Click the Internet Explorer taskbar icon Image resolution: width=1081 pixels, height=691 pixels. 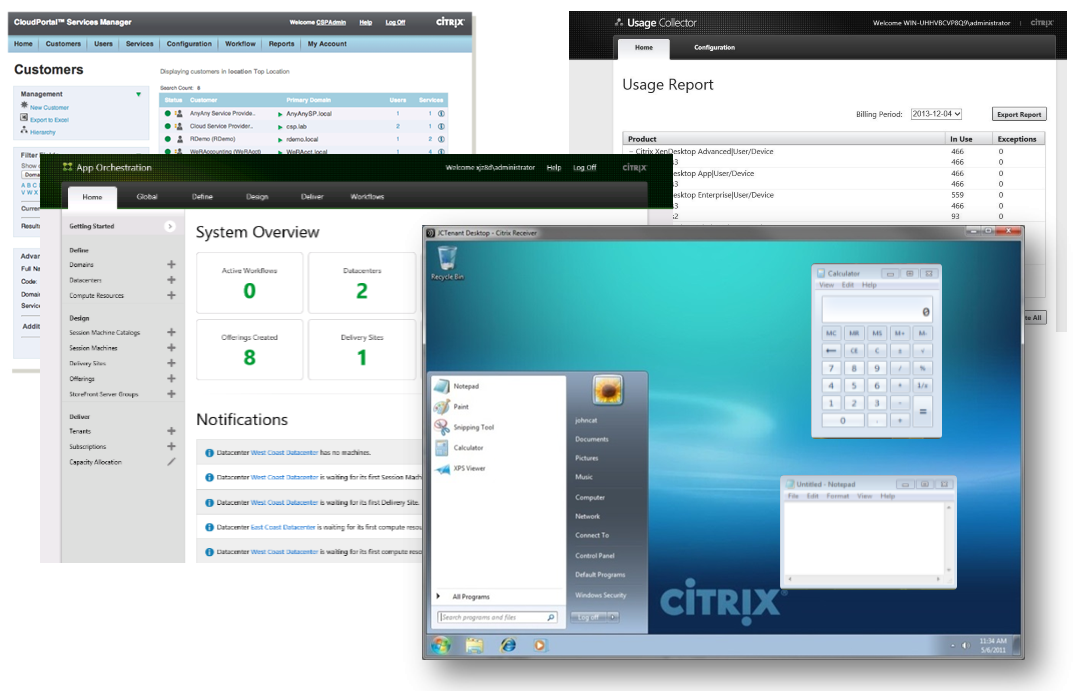click(508, 645)
